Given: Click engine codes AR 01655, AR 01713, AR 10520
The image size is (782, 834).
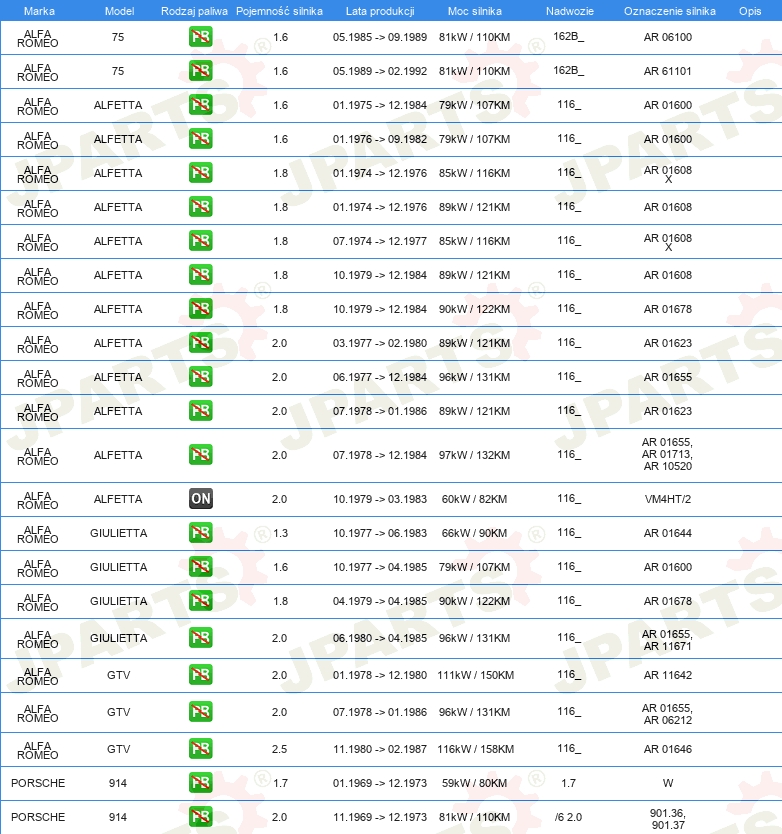Looking at the screenshot, I should point(667,454).
